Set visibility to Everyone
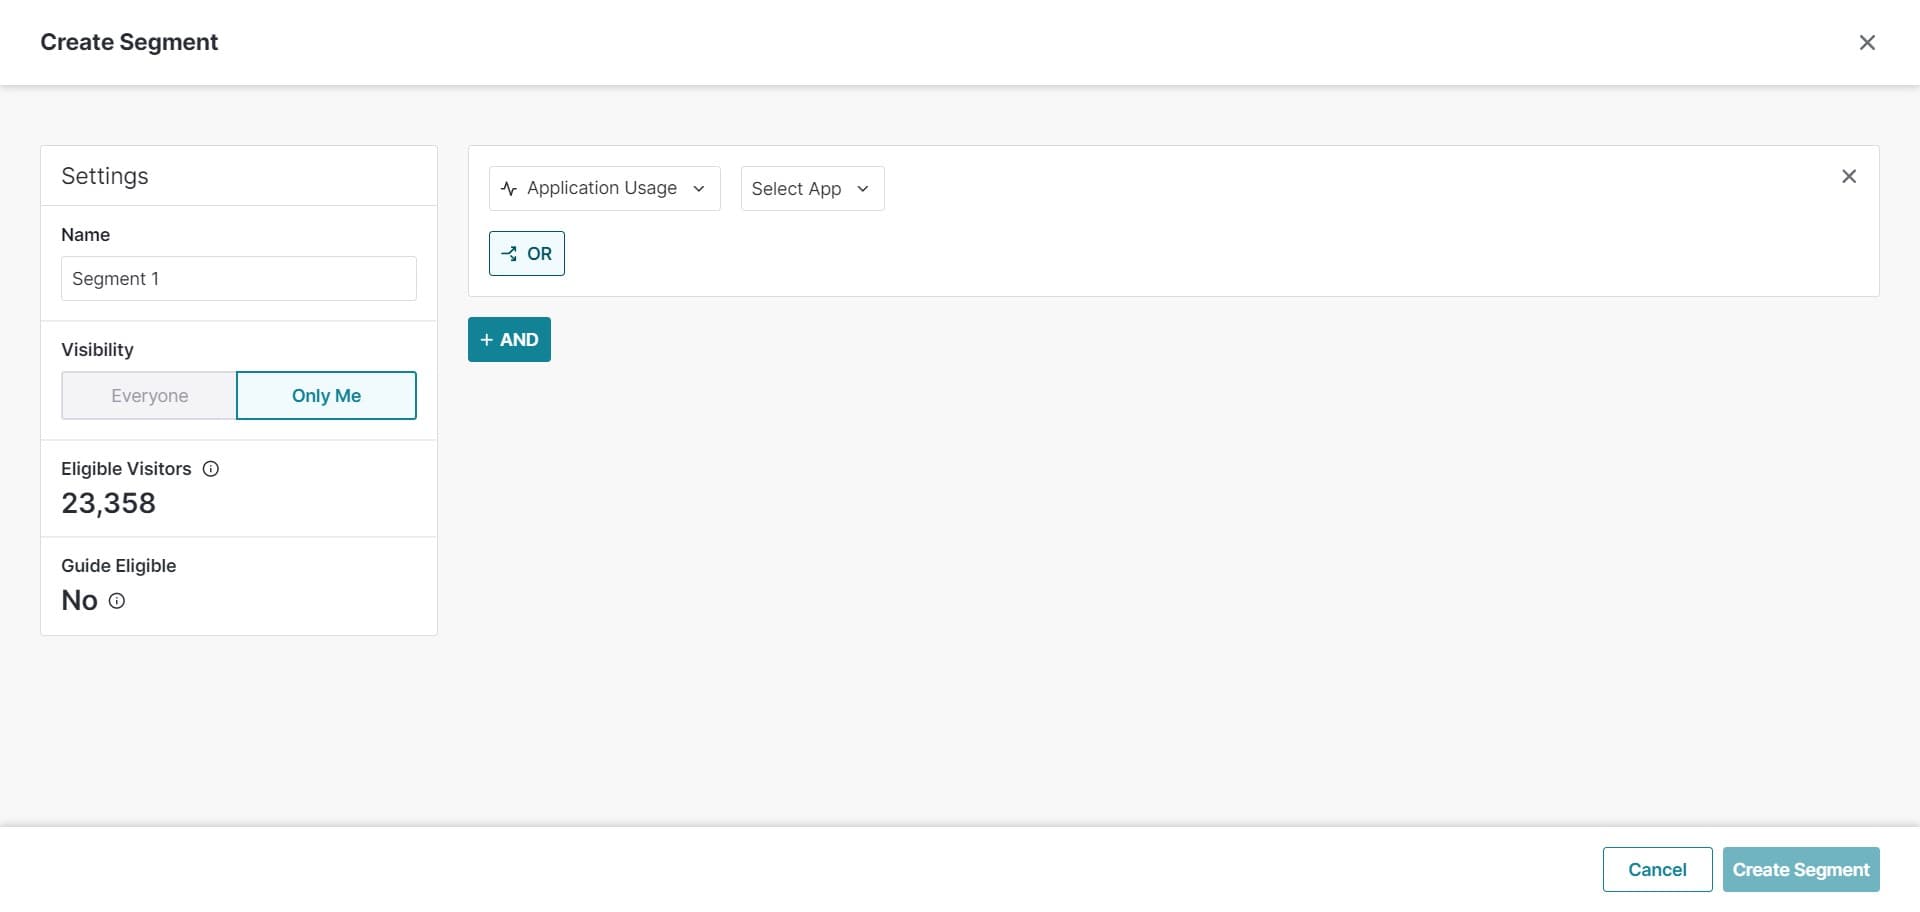This screenshot has height=912, width=1920. pyautogui.click(x=149, y=396)
